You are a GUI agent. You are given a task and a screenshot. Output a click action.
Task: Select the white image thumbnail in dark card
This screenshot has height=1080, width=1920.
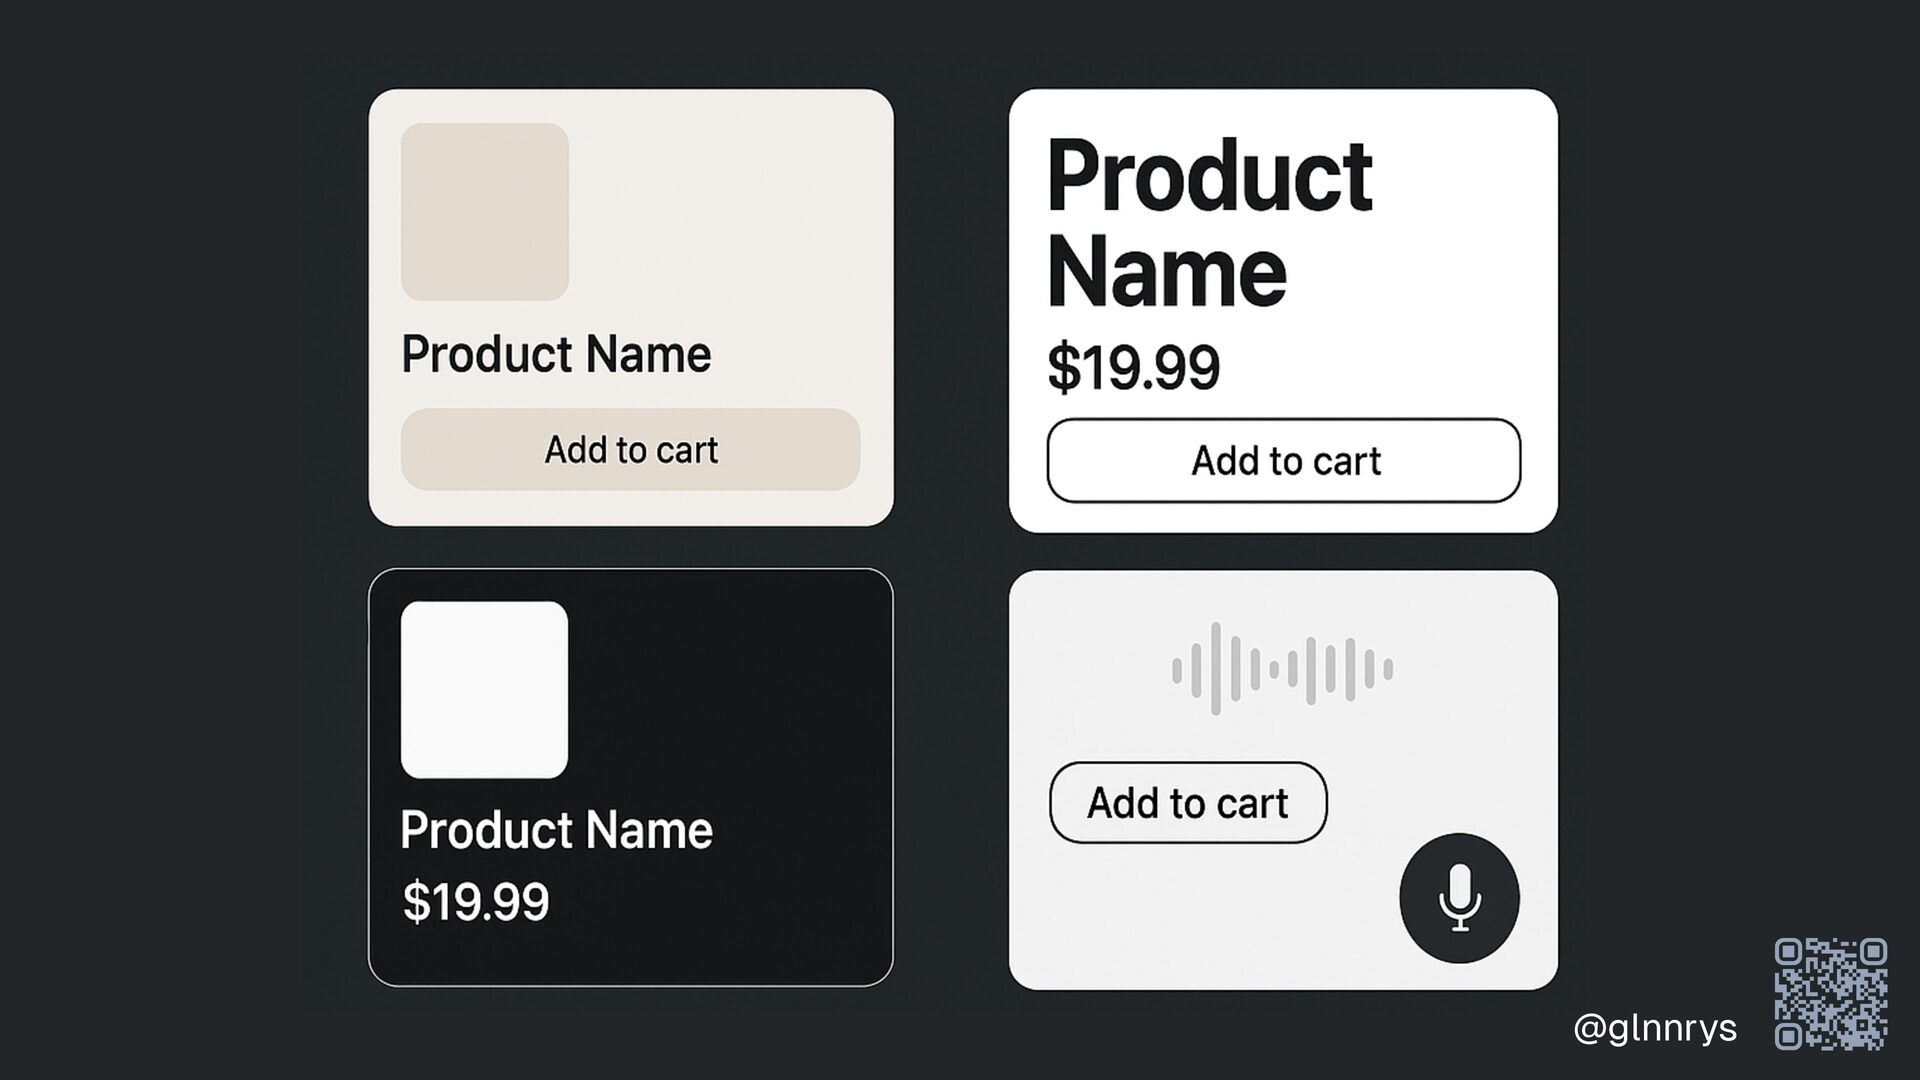click(484, 689)
